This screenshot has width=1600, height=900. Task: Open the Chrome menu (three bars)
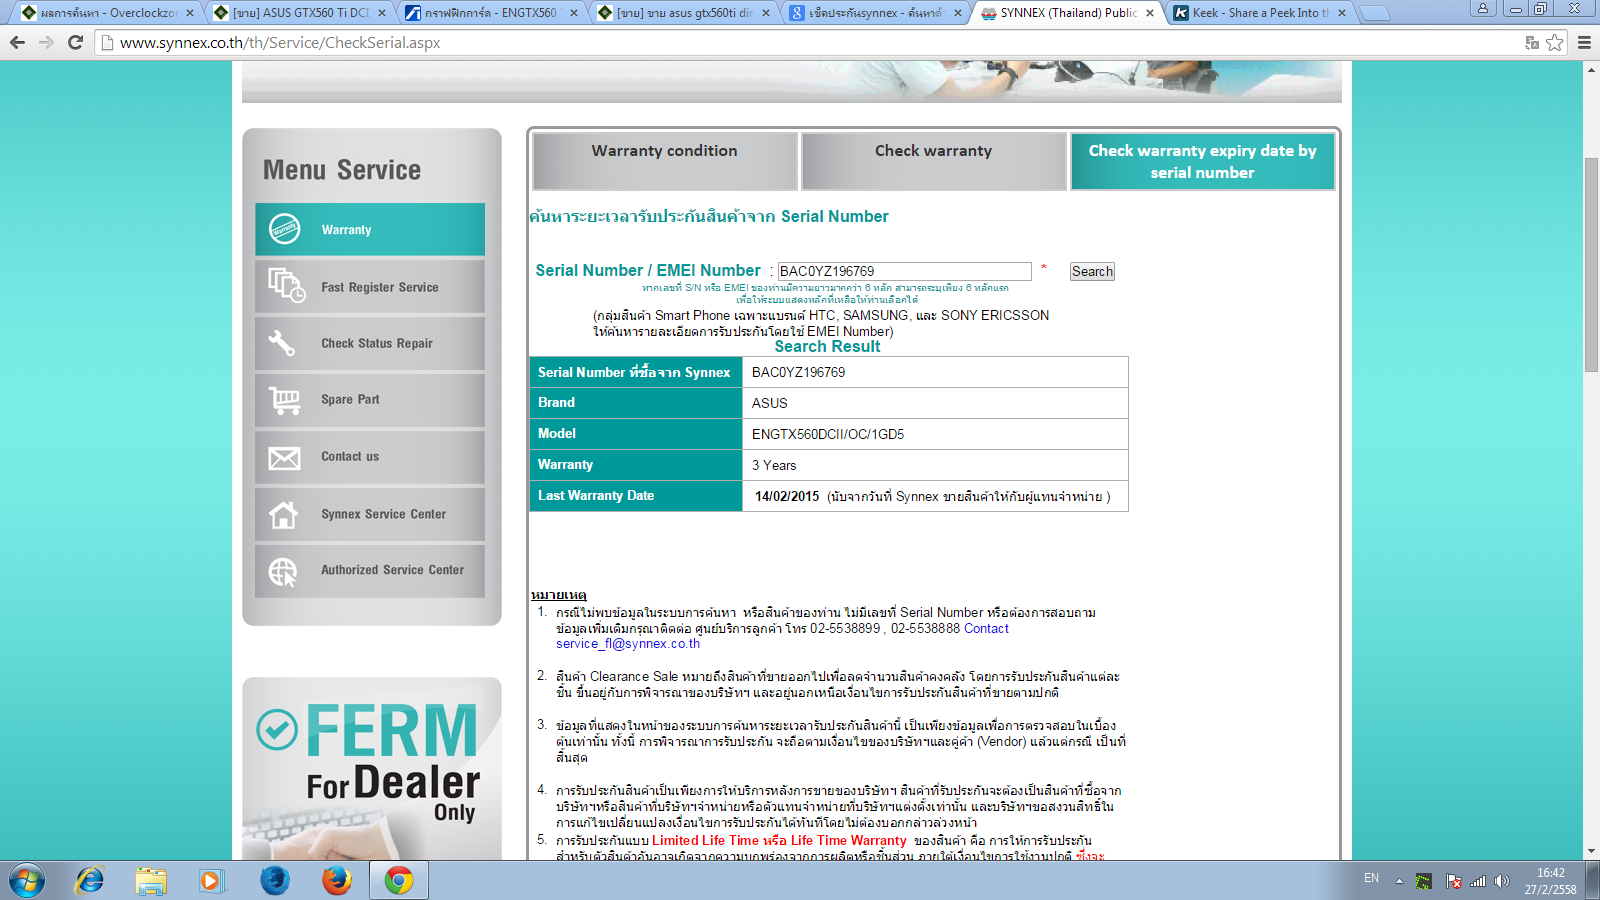tap(1584, 42)
